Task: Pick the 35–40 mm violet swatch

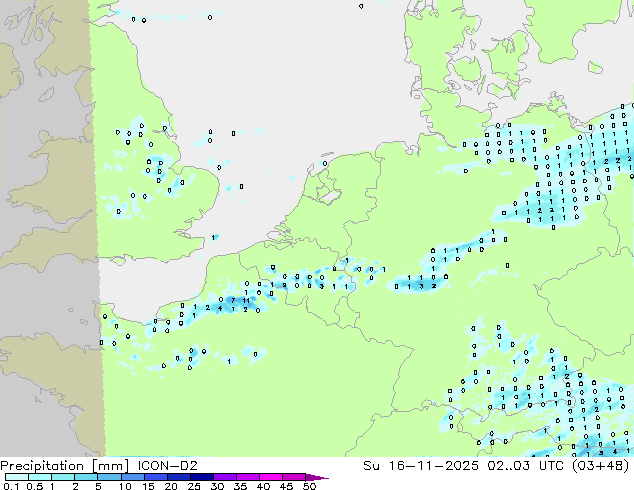Action: [248, 477]
